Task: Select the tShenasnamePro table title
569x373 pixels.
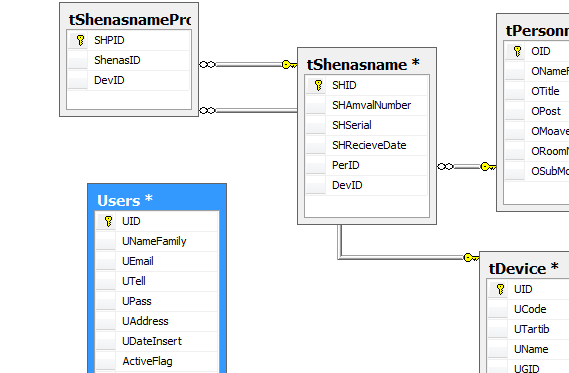Action: (x=130, y=19)
